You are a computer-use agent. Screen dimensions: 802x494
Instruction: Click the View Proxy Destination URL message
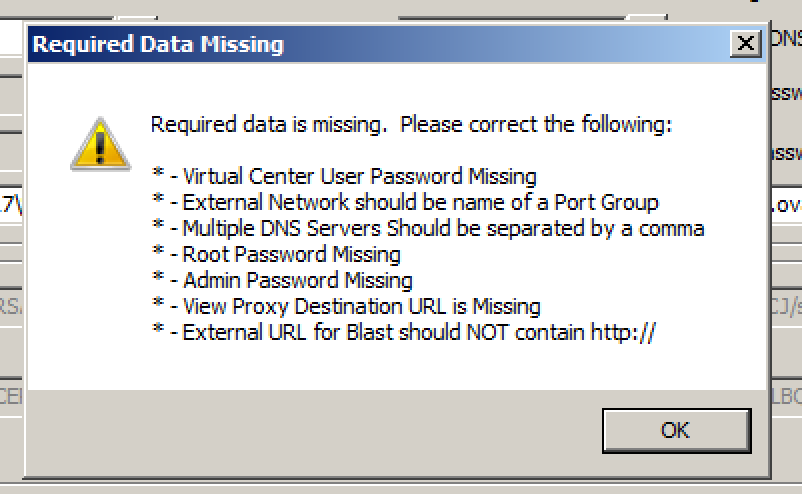click(x=360, y=307)
